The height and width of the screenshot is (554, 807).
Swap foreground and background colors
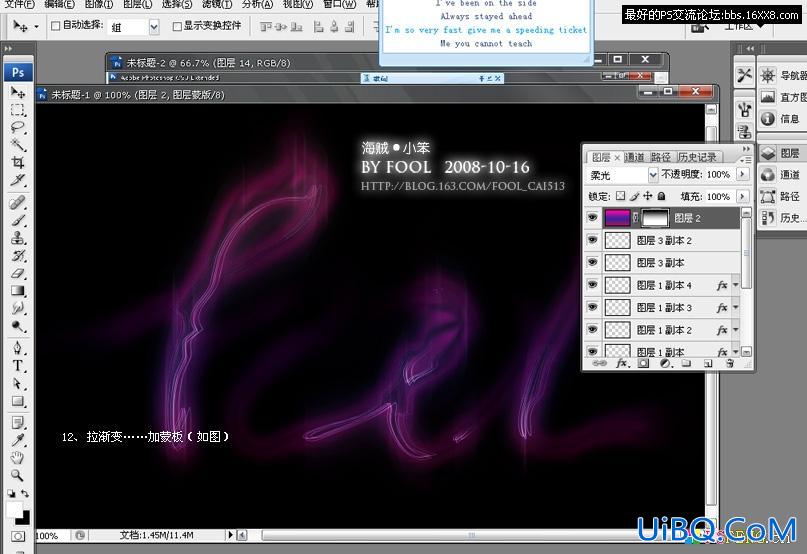coord(25,493)
